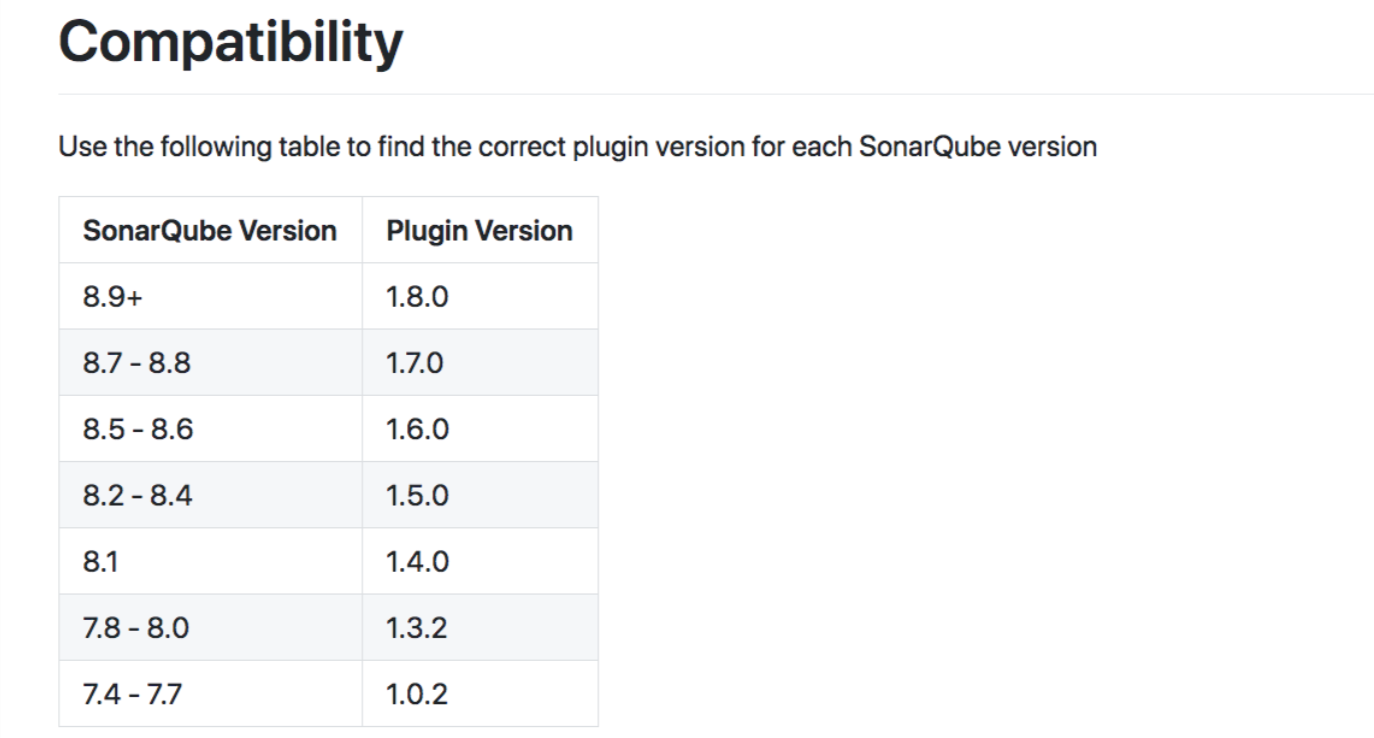Click the Compatibility heading
Viewport: 1374px width, 738px height.
coord(230,43)
